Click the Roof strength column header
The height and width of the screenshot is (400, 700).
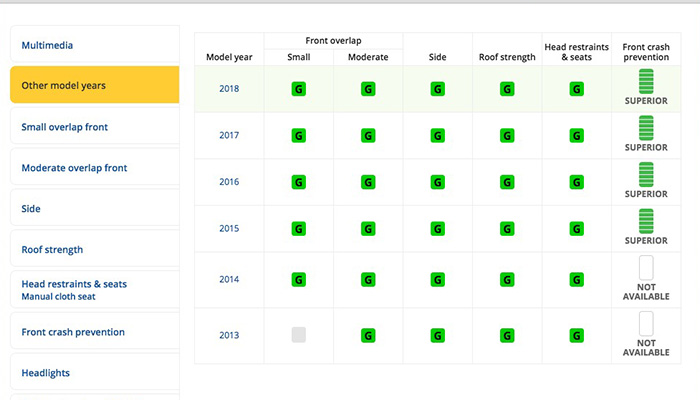pyautogui.click(x=507, y=57)
